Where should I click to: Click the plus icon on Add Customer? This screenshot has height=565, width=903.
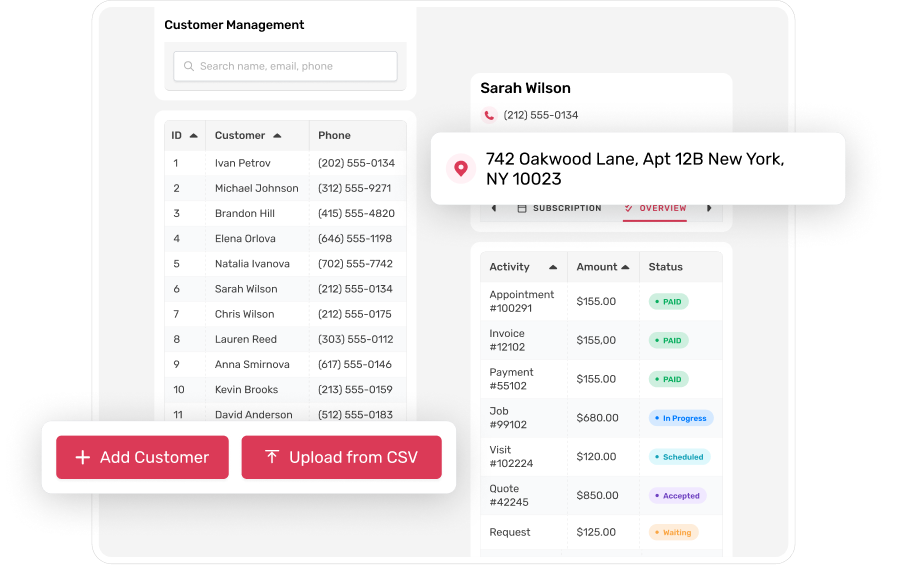coord(83,457)
